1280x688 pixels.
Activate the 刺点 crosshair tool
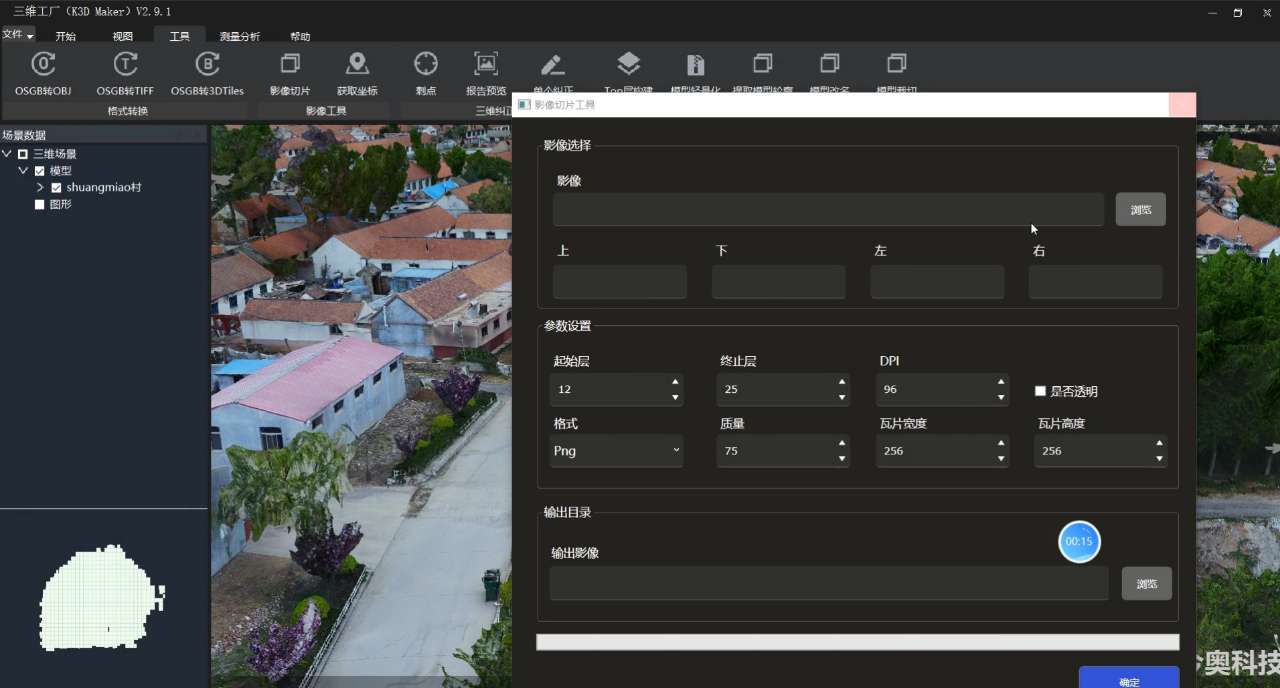tap(426, 66)
